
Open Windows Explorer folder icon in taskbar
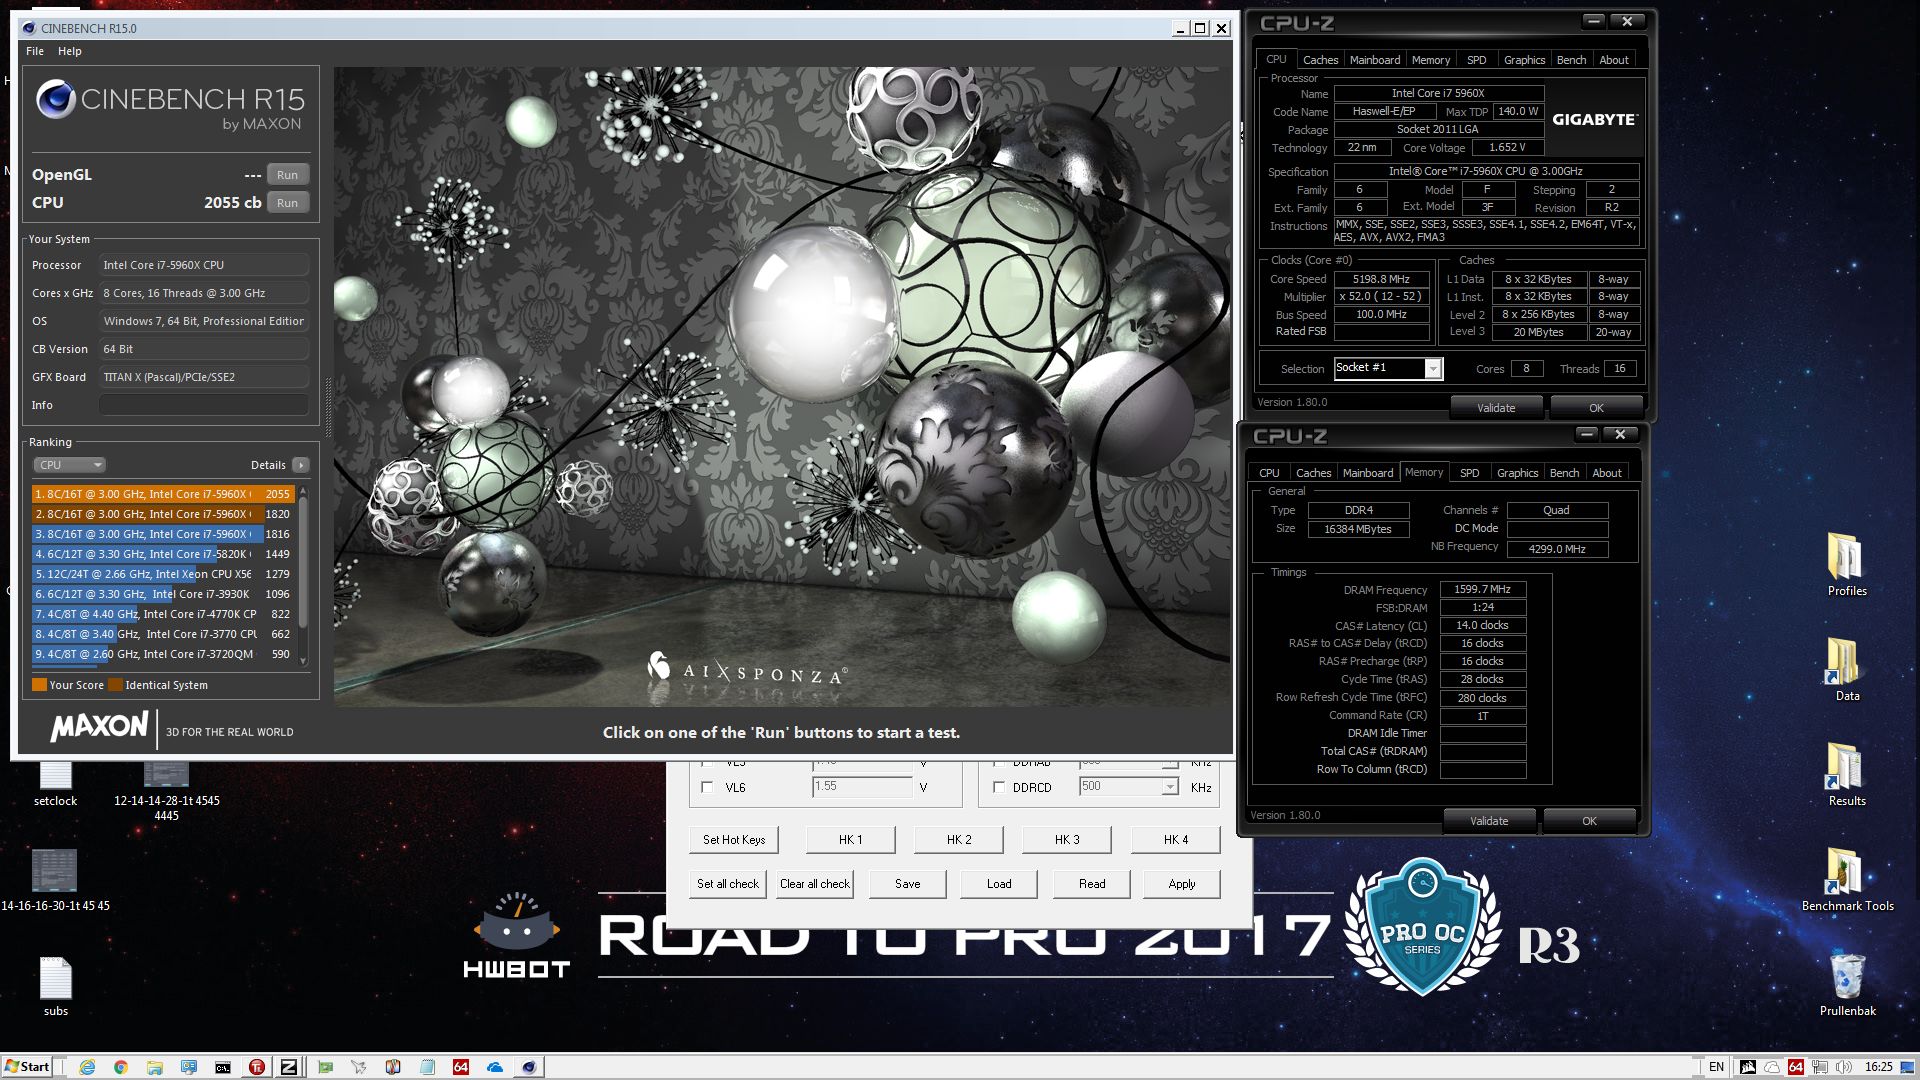155,1067
